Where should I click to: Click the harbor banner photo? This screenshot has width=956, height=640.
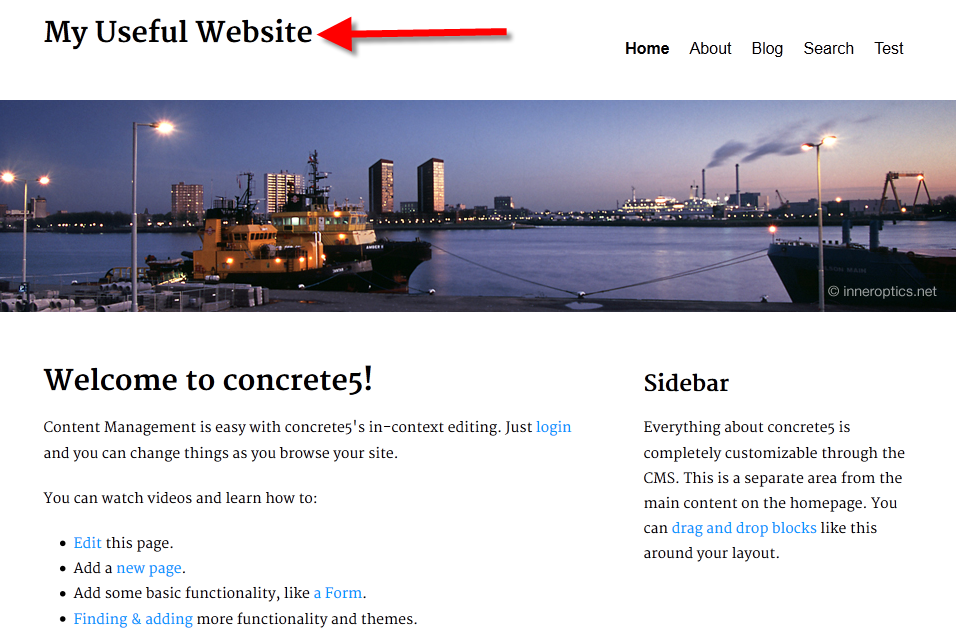pyautogui.click(x=478, y=206)
